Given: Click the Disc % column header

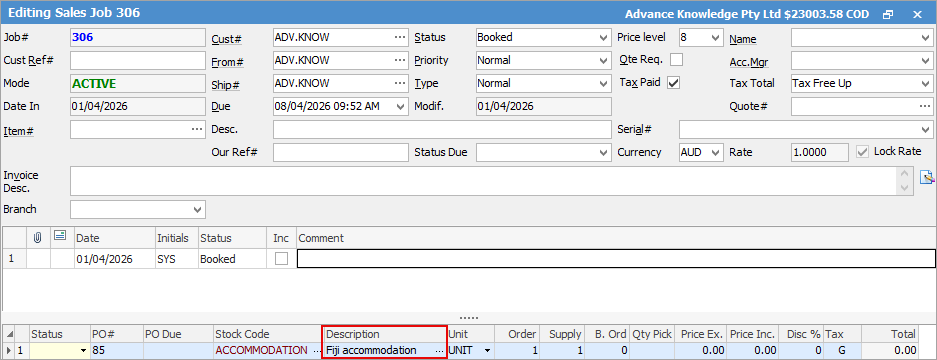Looking at the screenshot, I should 801,334.
